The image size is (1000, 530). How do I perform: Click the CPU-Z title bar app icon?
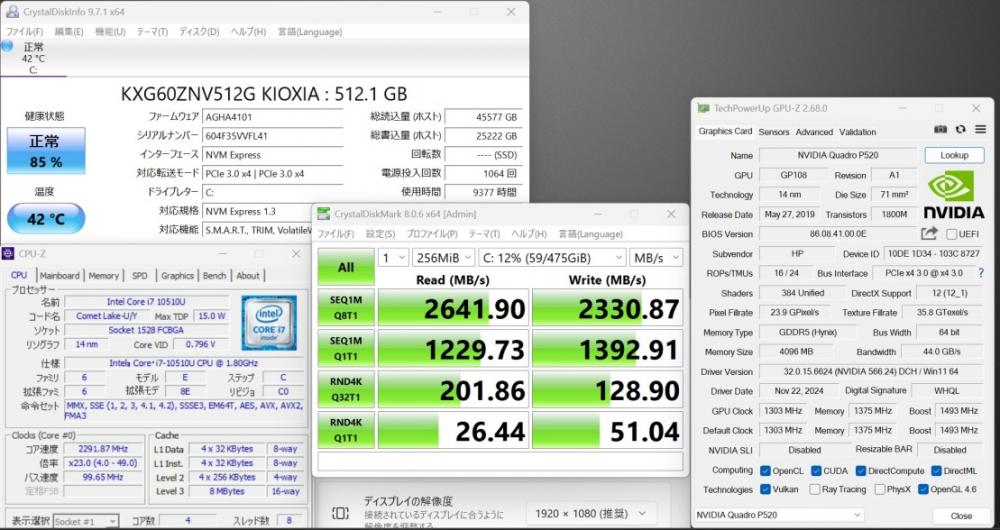[x=8, y=253]
